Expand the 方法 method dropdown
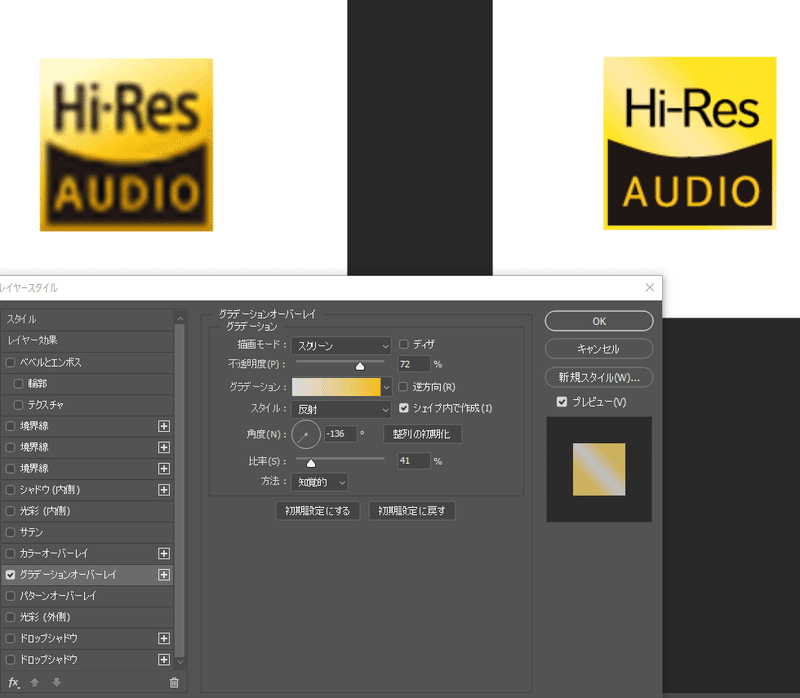This screenshot has height=698, width=800. tap(319, 482)
